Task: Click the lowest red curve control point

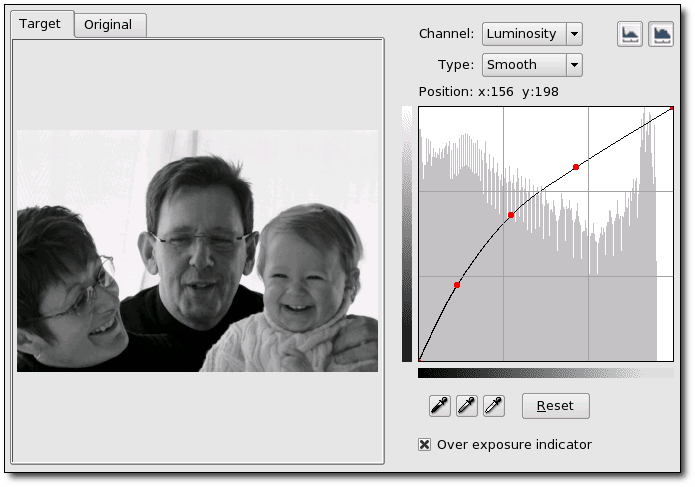Action: click(457, 285)
